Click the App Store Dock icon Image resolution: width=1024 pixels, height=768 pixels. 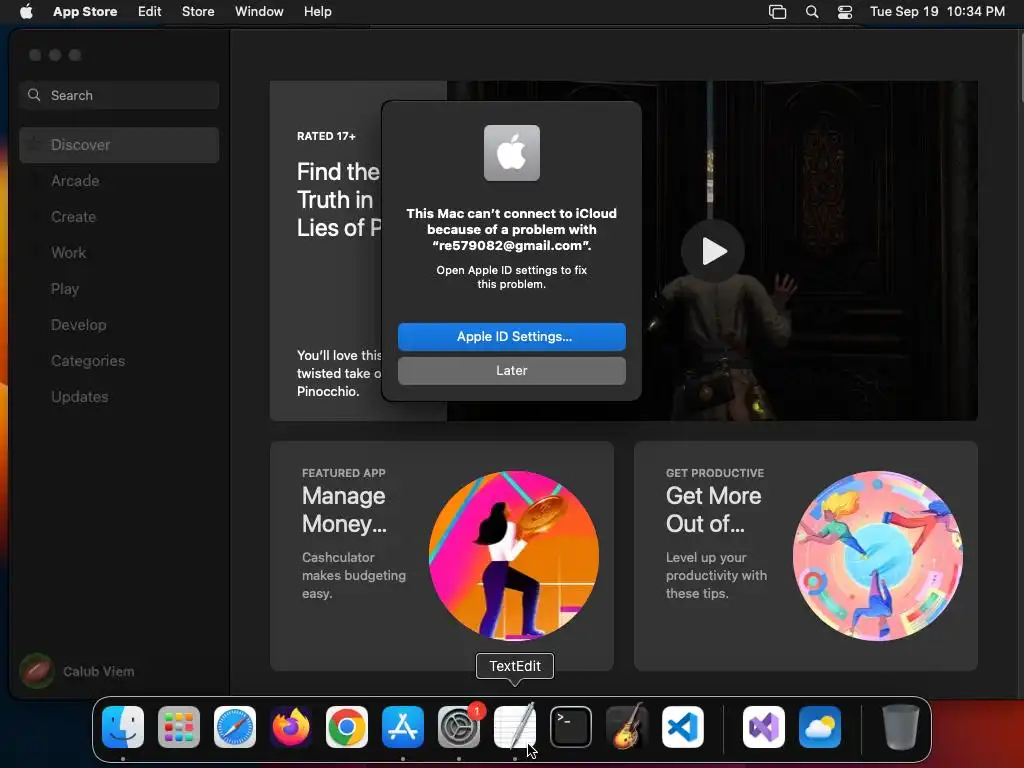pos(403,727)
